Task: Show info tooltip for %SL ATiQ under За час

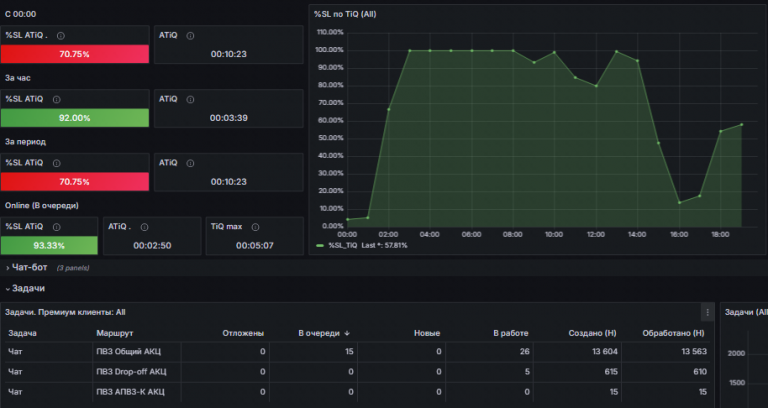Action: point(57,99)
